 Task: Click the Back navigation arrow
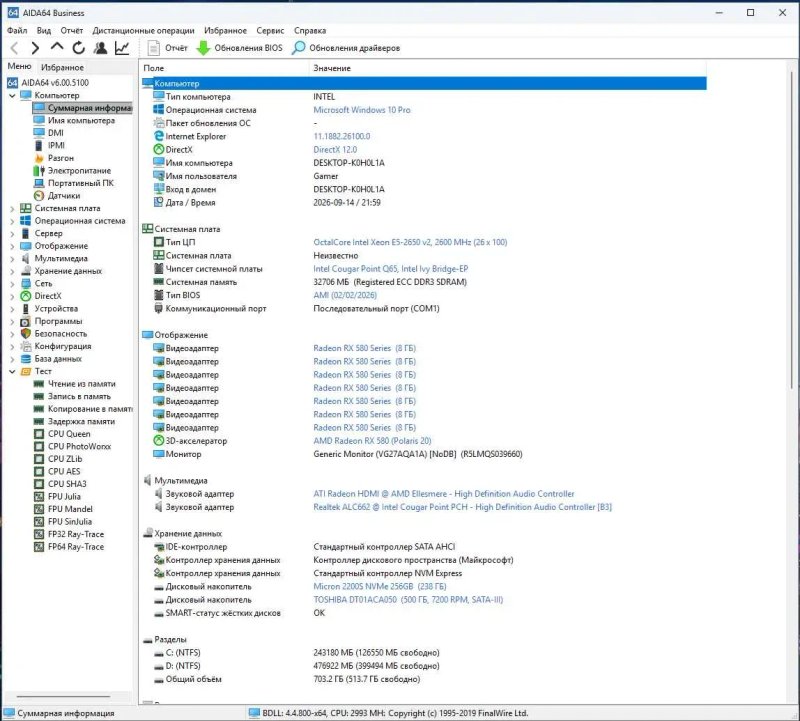pyautogui.click(x=14, y=48)
